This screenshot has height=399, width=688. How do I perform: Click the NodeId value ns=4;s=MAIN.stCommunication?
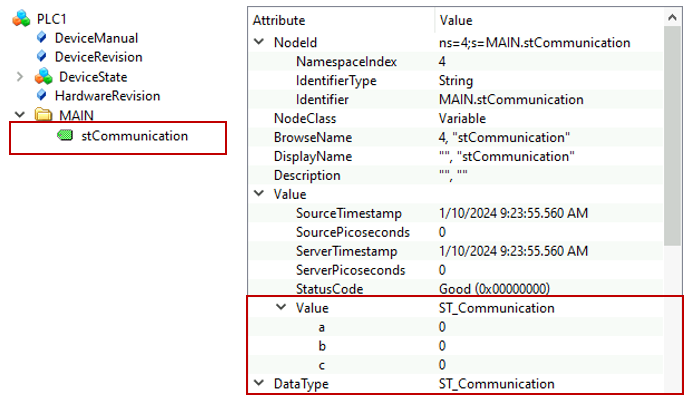[534, 42]
